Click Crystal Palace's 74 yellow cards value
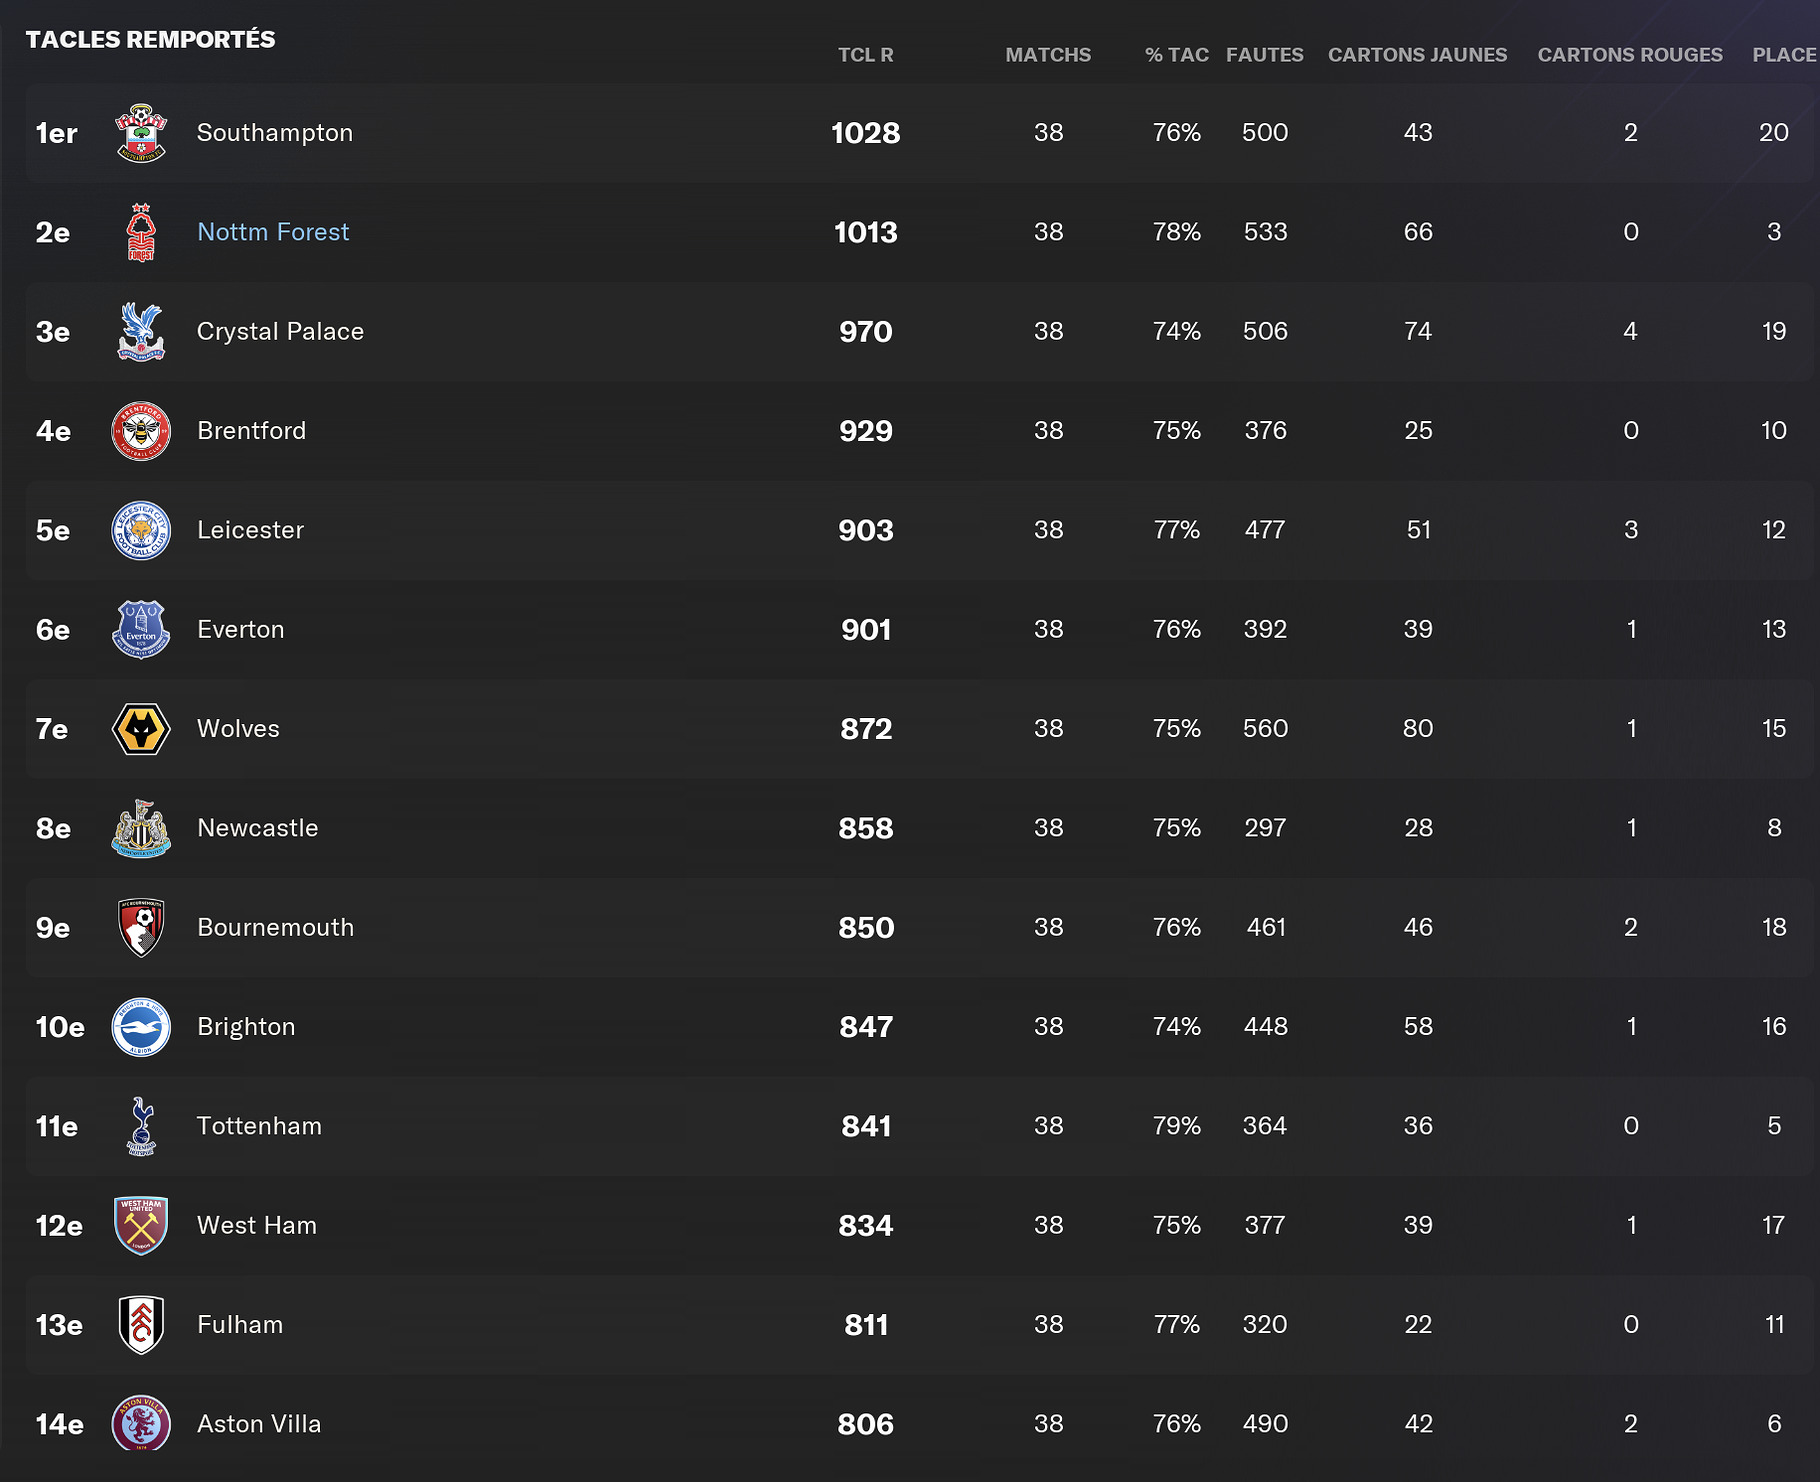Viewport: 1820px width, 1482px height. 1418,331
